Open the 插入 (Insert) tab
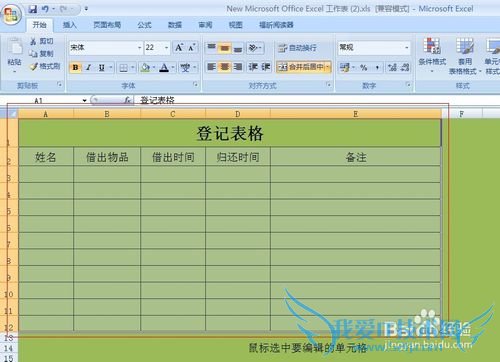This screenshot has width=500, height=362. tap(70, 25)
